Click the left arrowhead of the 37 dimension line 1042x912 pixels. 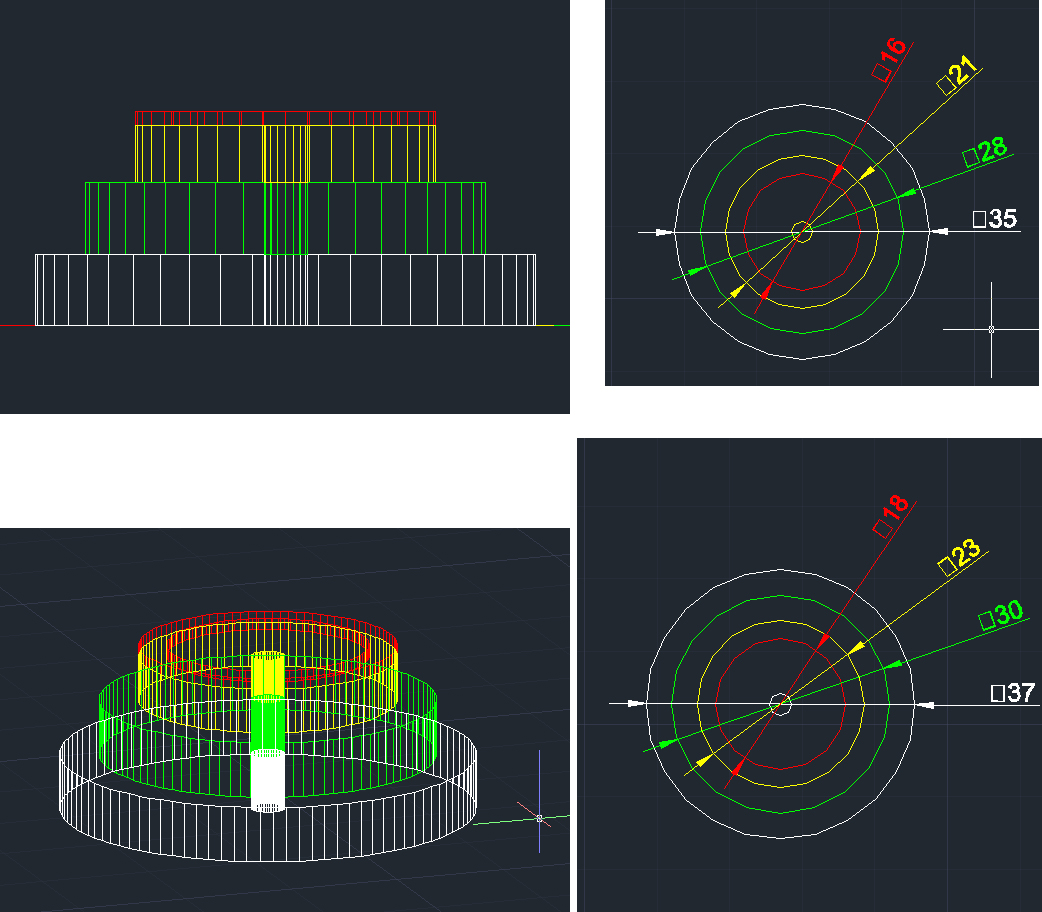(637, 703)
